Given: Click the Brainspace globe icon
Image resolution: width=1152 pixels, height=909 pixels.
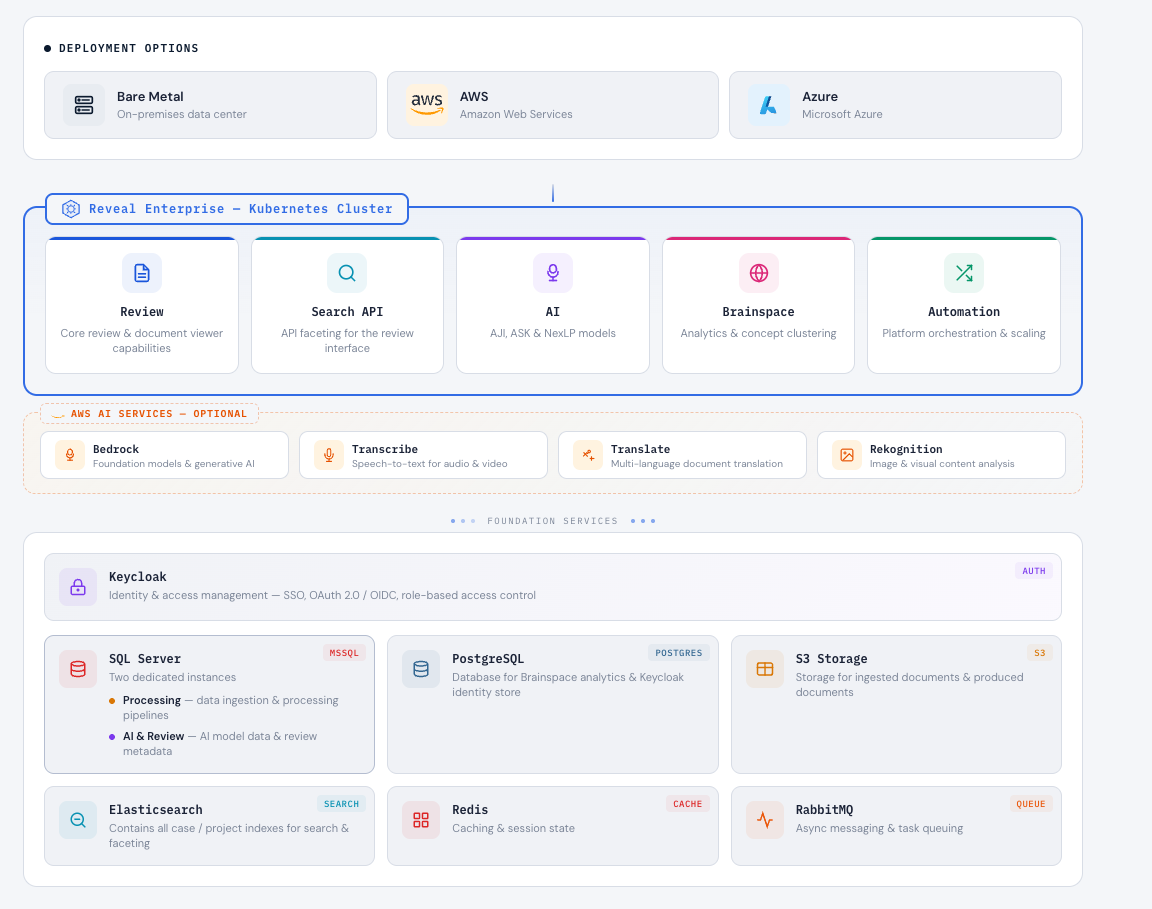Looking at the screenshot, I should [x=759, y=273].
